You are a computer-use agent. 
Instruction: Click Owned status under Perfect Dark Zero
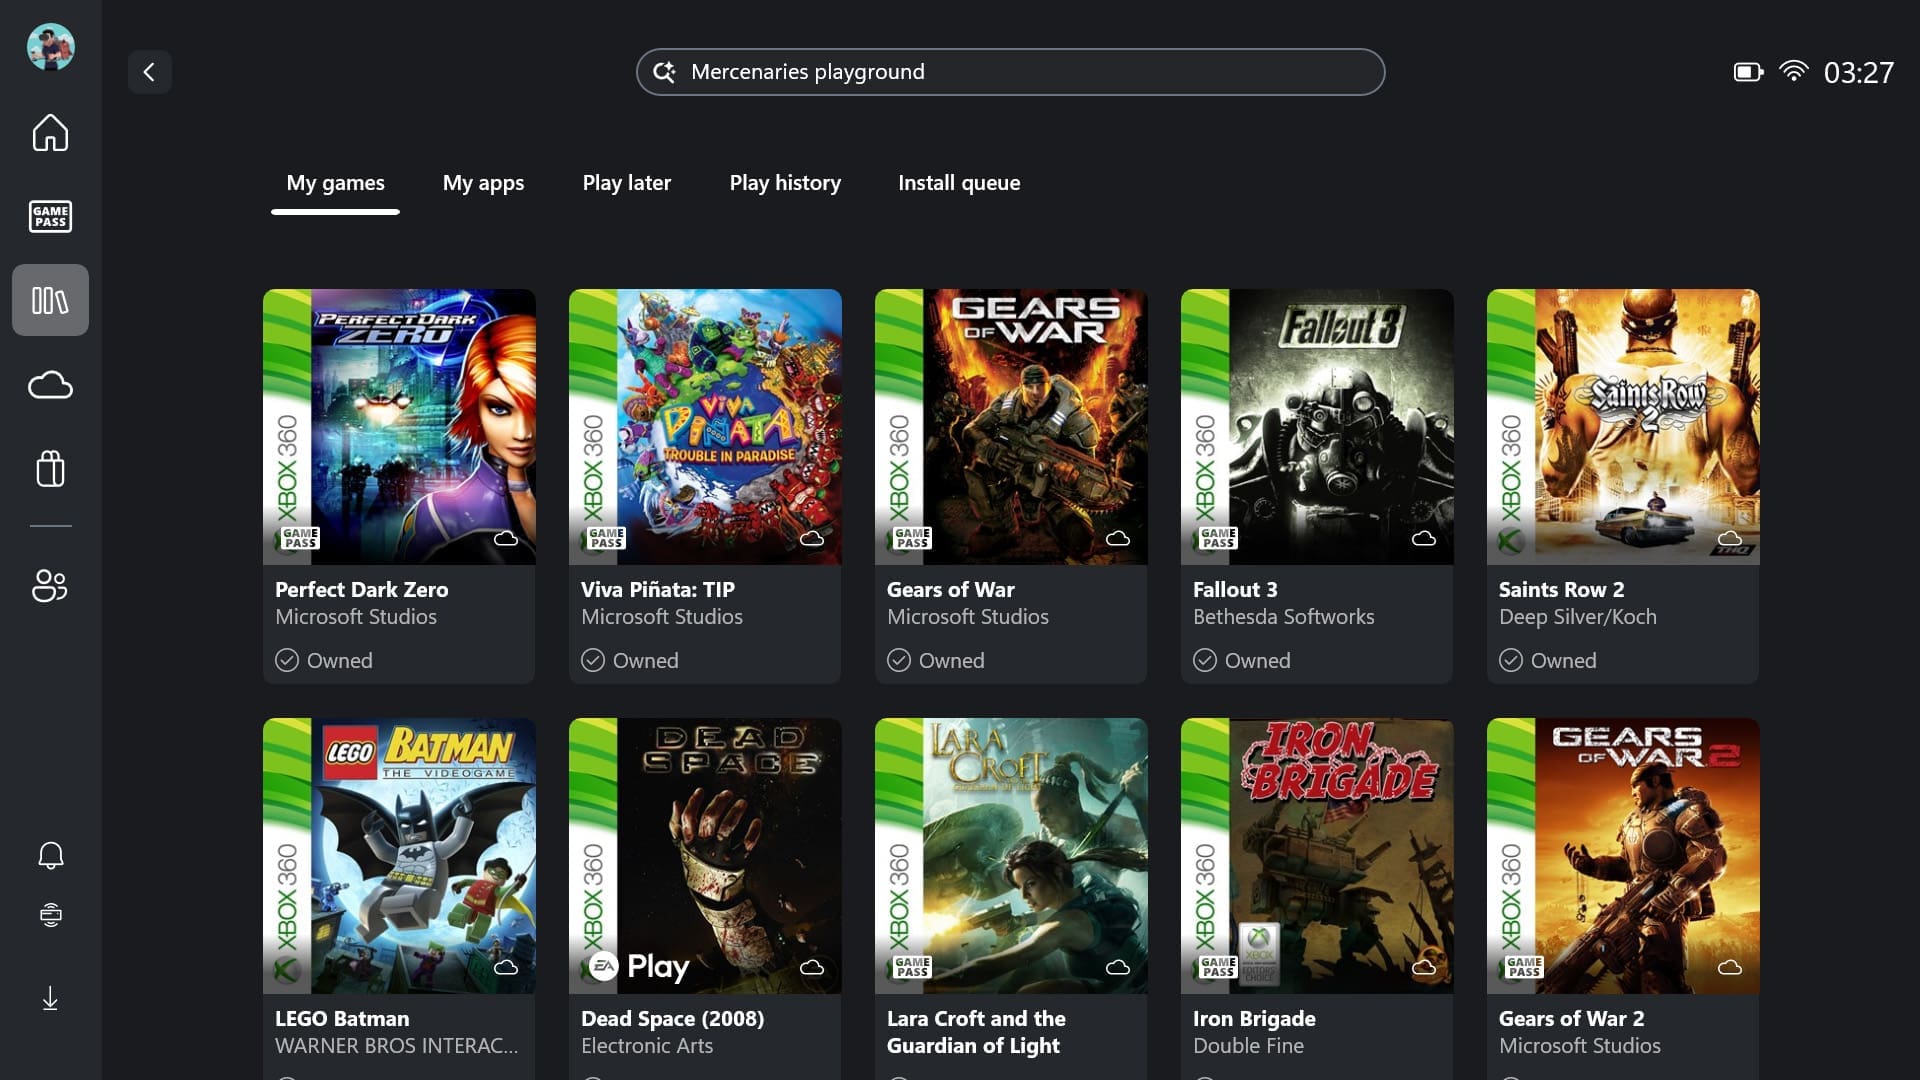tap(324, 661)
